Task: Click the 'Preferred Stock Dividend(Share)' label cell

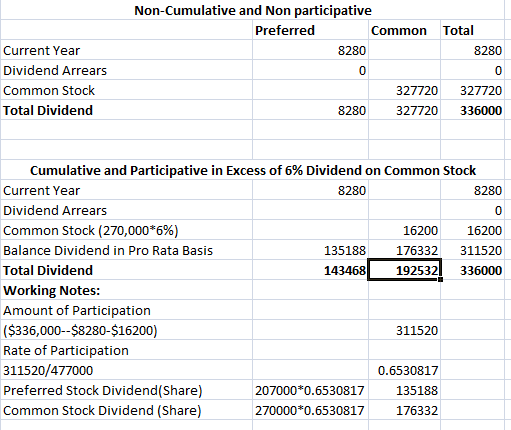Action: [x=127, y=390]
